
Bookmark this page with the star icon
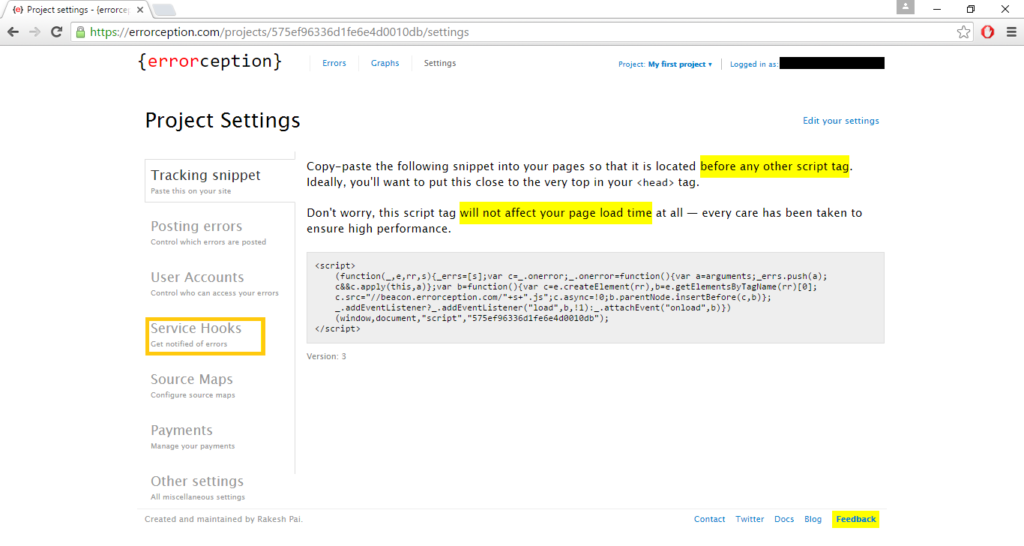click(x=963, y=32)
